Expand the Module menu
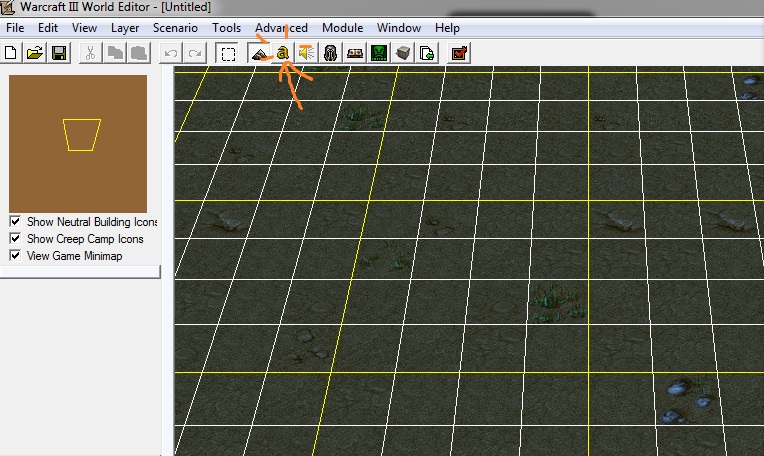The image size is (764, 456). (343, 28)
